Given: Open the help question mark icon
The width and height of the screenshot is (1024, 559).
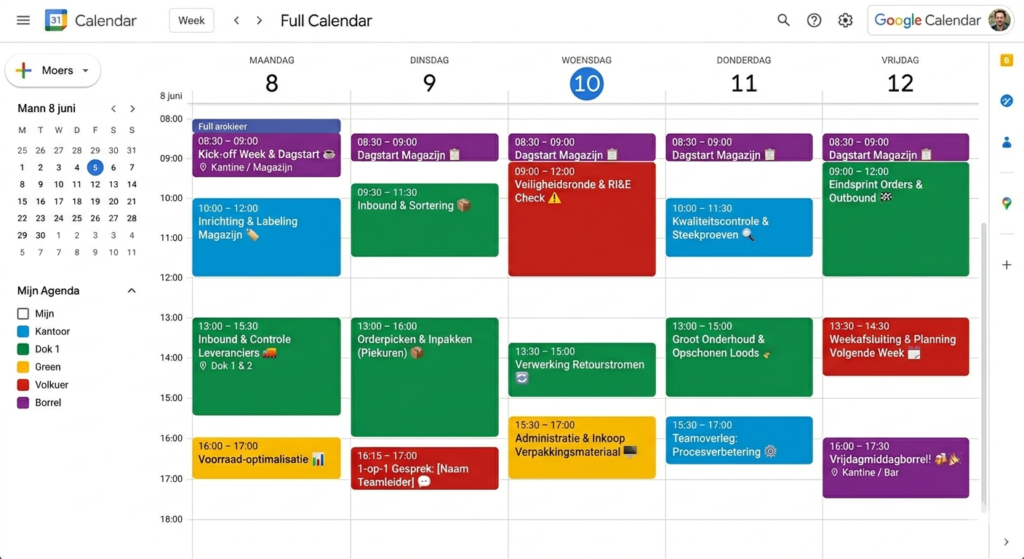Looking at the screenshot, I should pos(814,20).
